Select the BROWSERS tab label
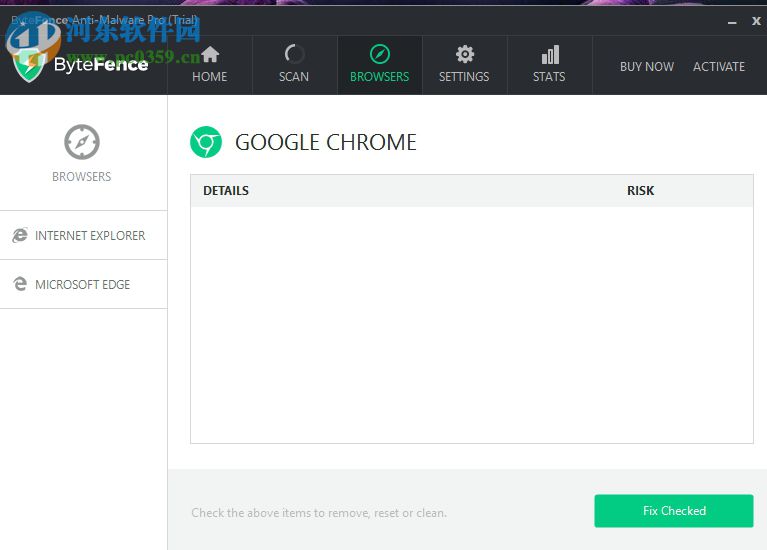Image resolution: width=767 pixels, height=550 pixels. [379, 77]
